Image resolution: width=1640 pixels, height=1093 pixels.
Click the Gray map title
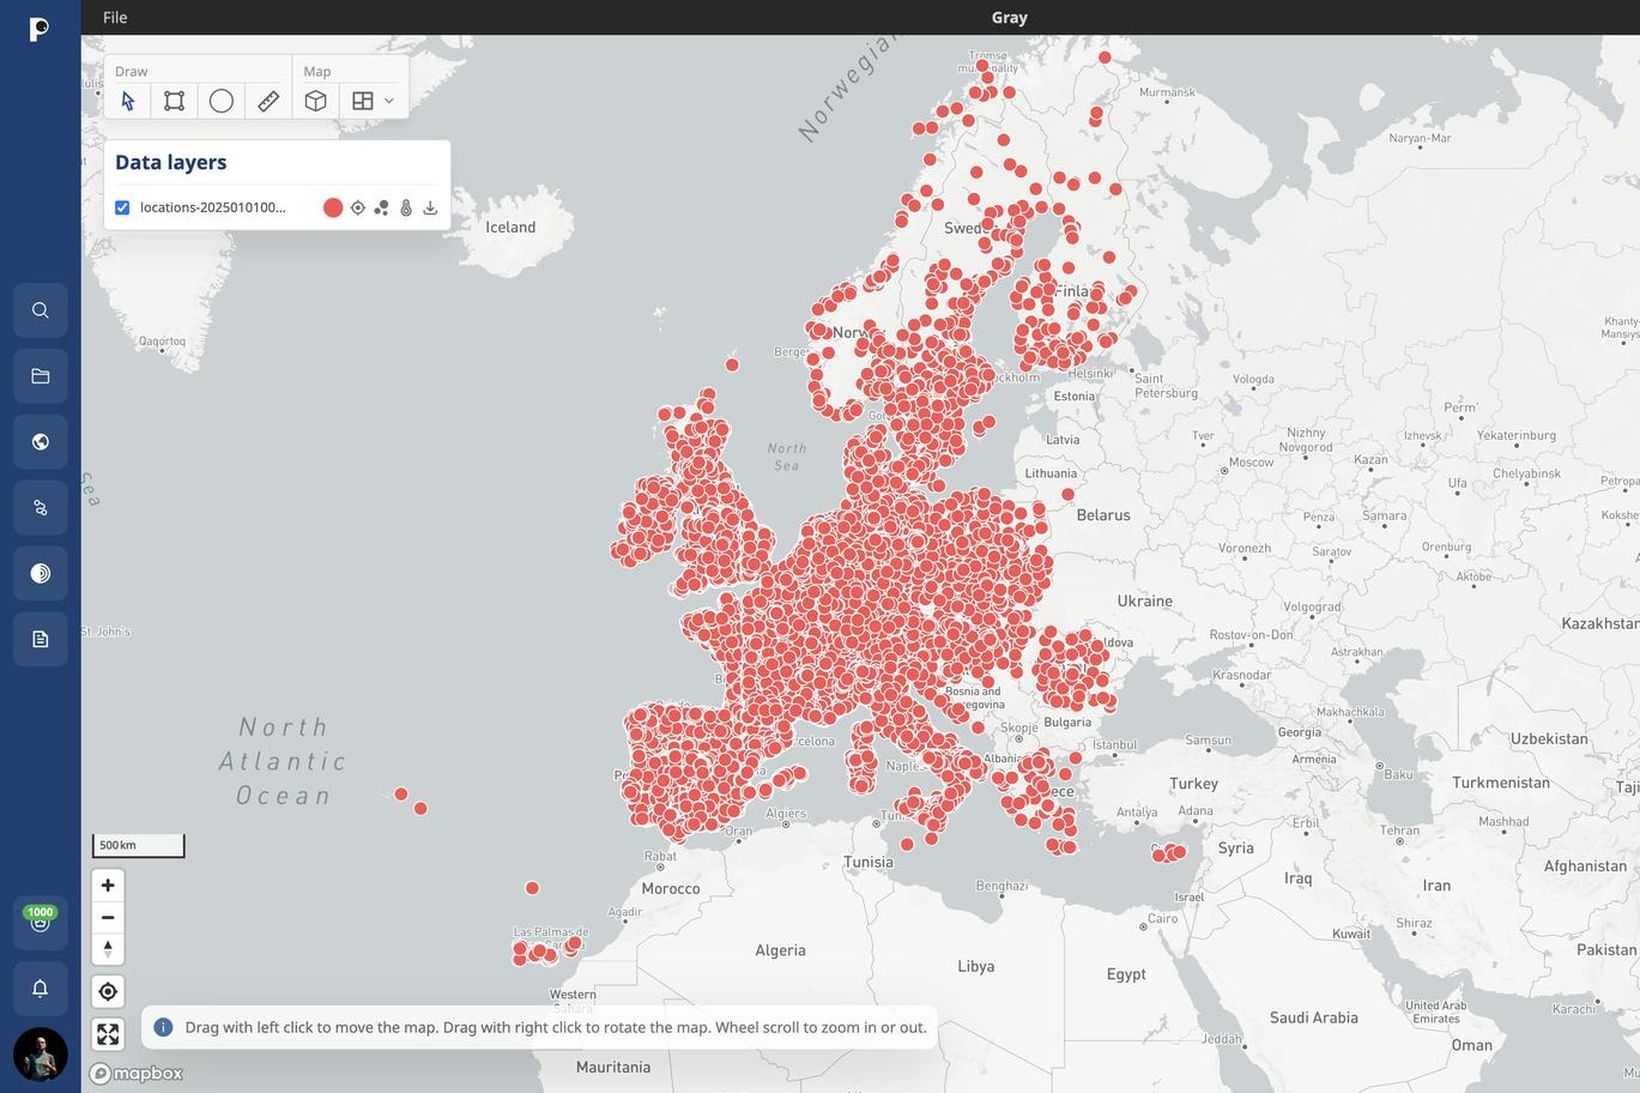1009,17
